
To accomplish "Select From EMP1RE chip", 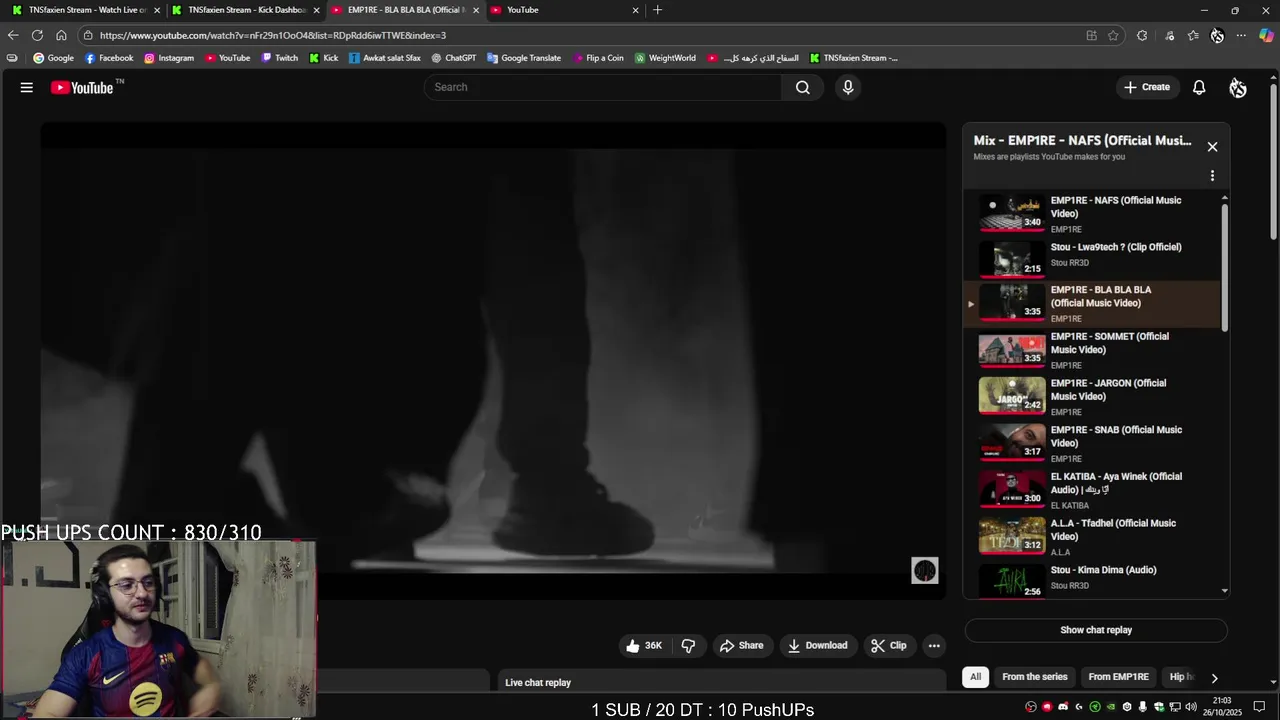I will coord(1118,677).
